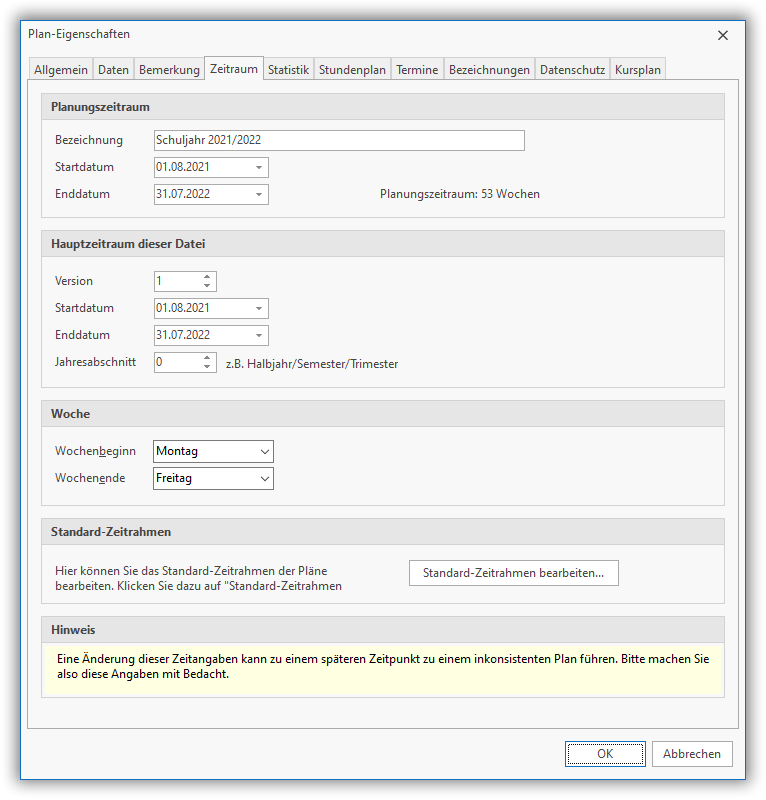Screen dimensions: 766x800
Task: Switch to the Termine tab
Action: point(417,70)
